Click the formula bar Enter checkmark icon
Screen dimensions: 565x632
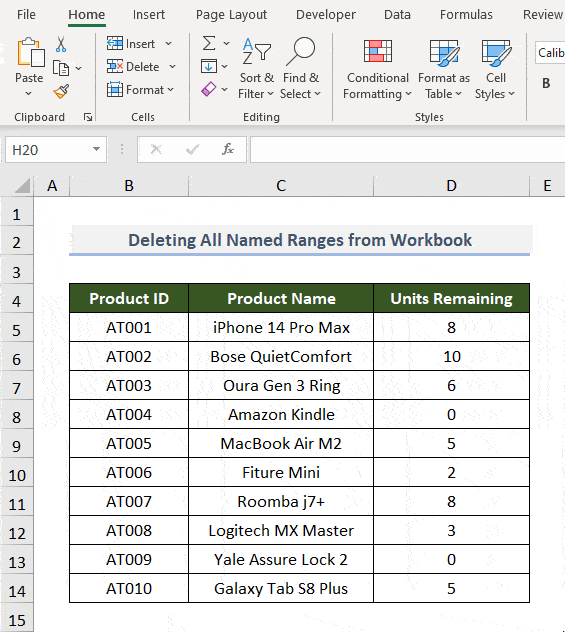pos(193,150)
